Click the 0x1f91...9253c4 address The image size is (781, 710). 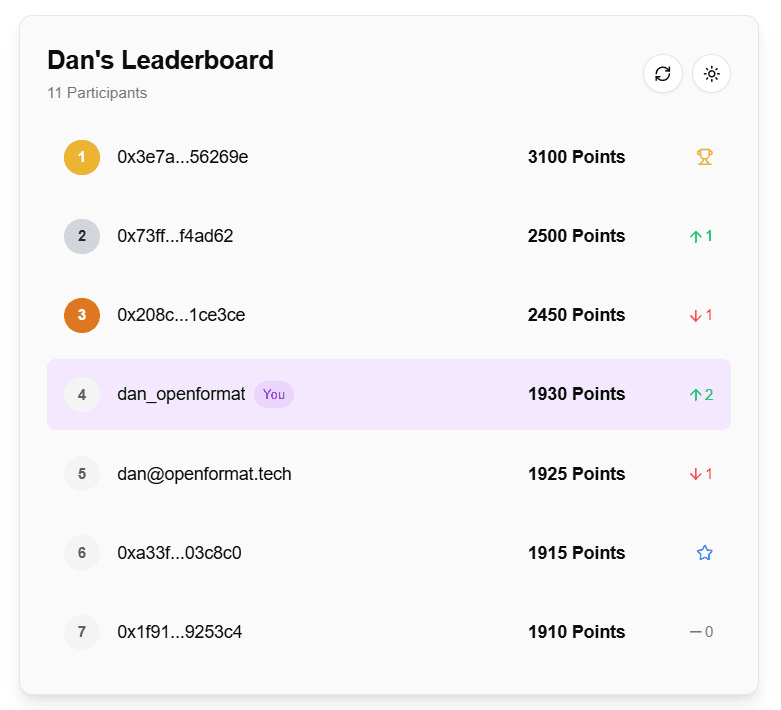(179, 632)
